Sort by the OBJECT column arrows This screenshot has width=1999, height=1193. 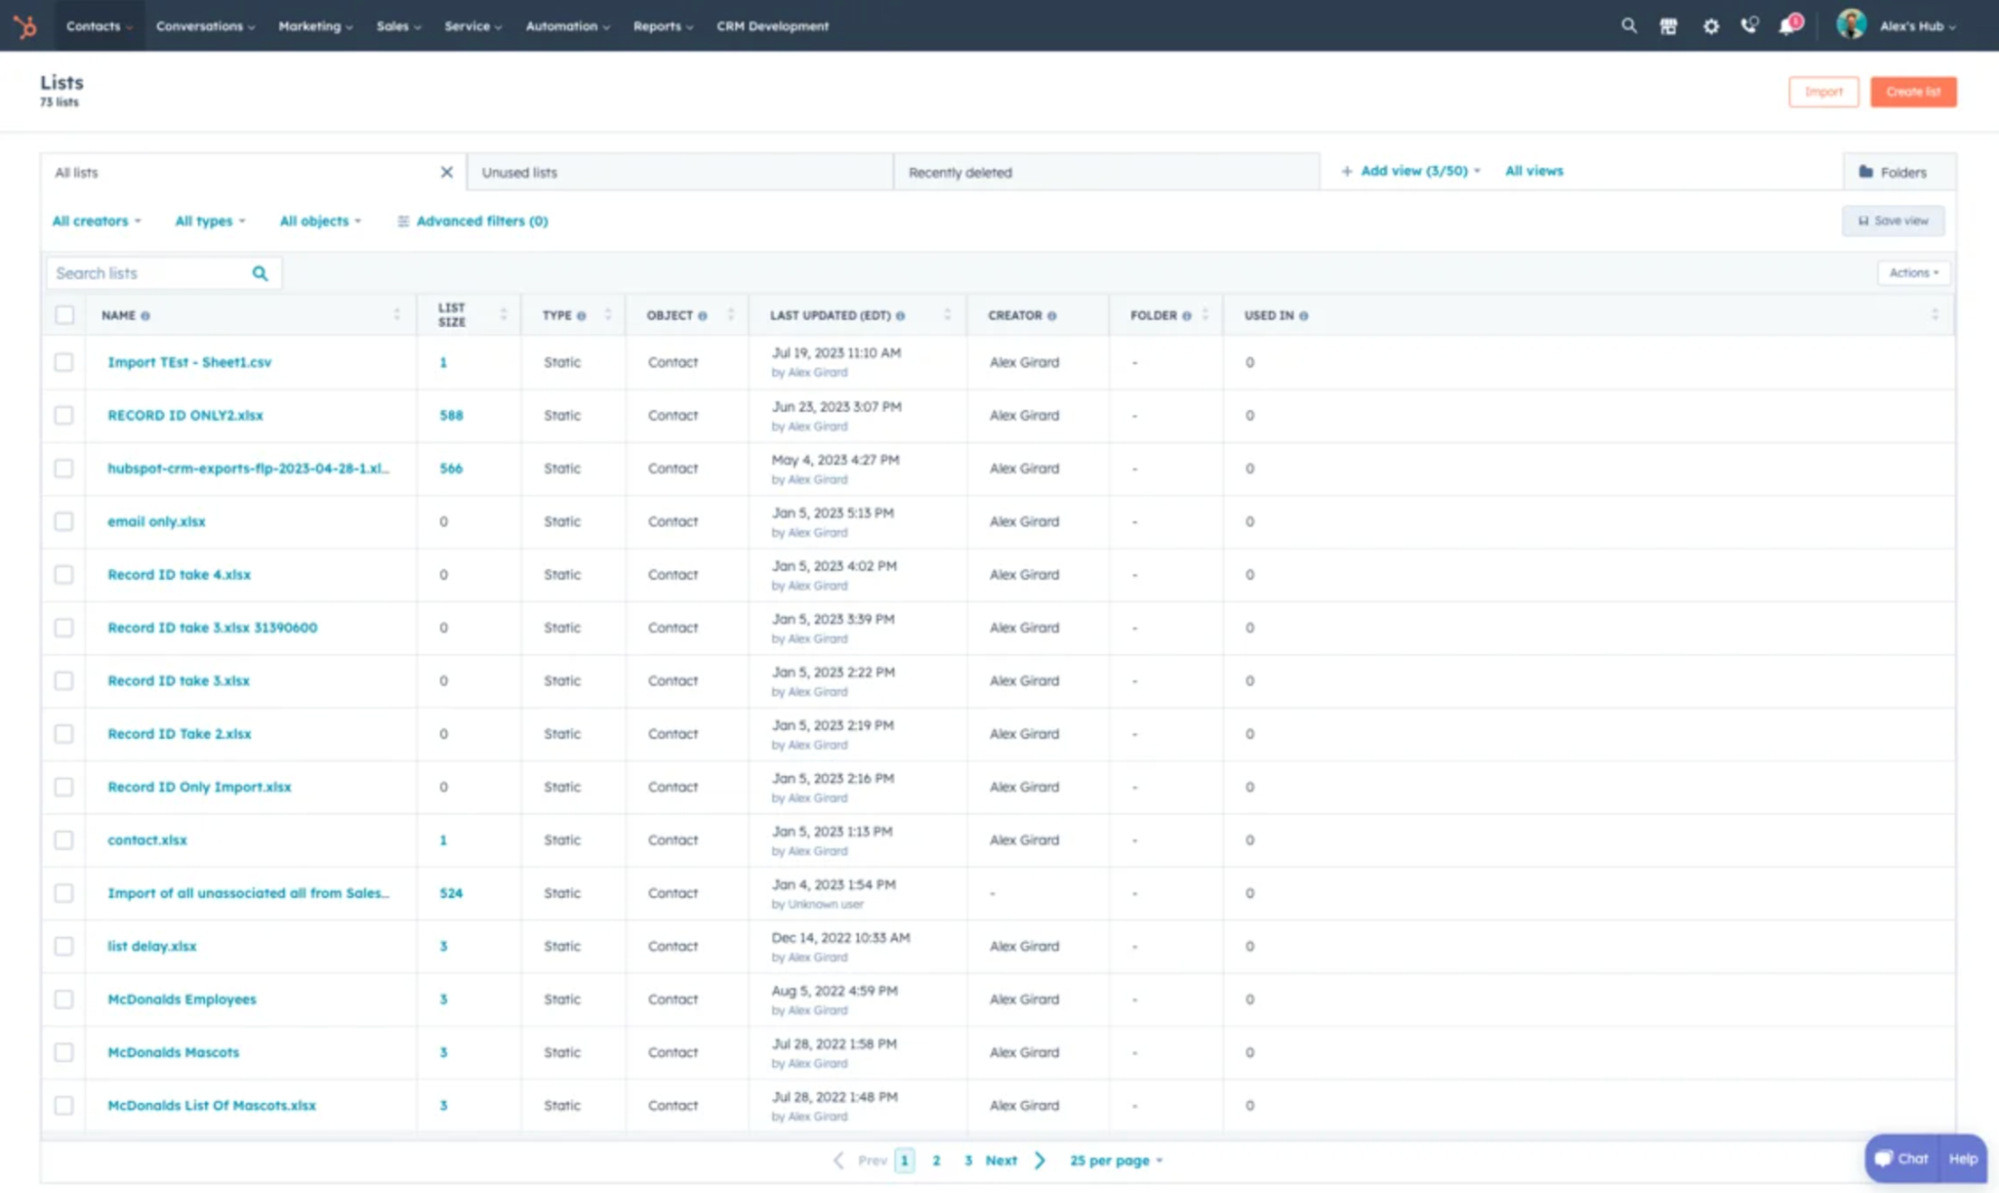(731, 315)
